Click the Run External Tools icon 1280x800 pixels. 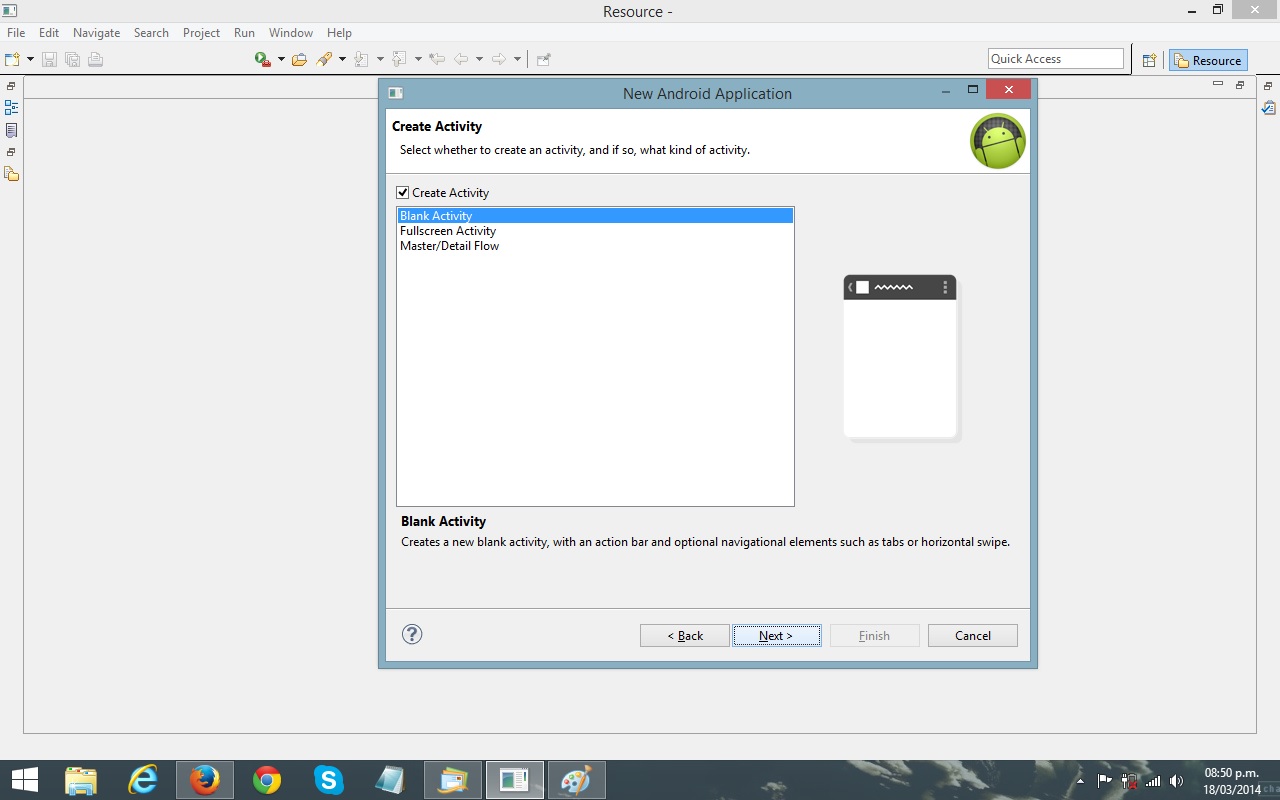pyautogui.click(x=263, y=59)
